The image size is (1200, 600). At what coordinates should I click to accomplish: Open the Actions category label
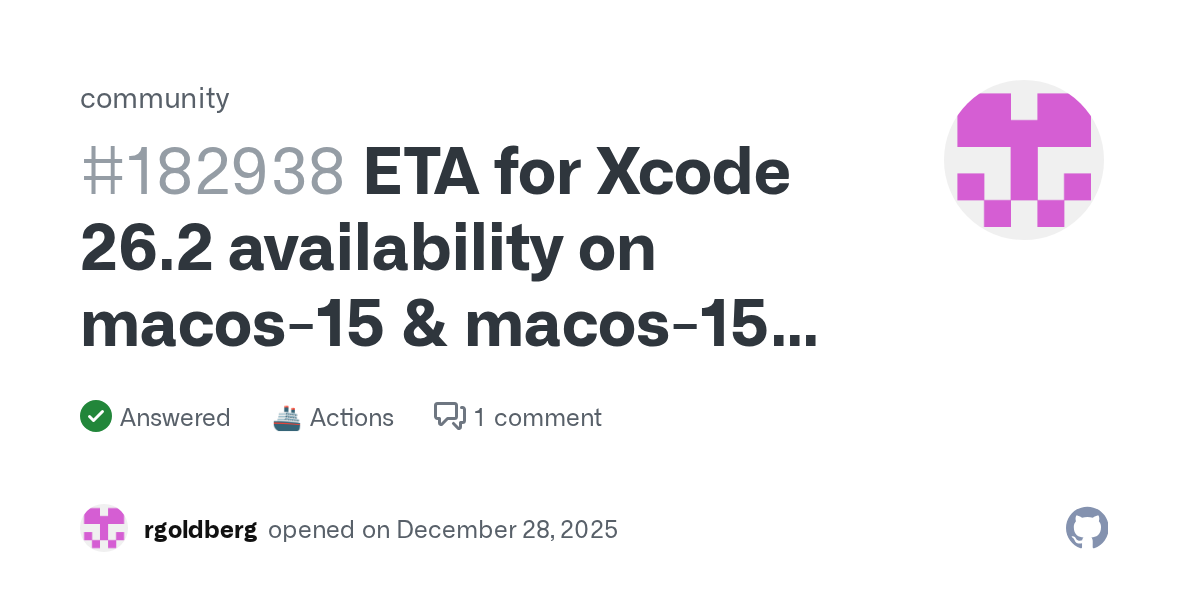pyautogui.click(x=351, y=417)
